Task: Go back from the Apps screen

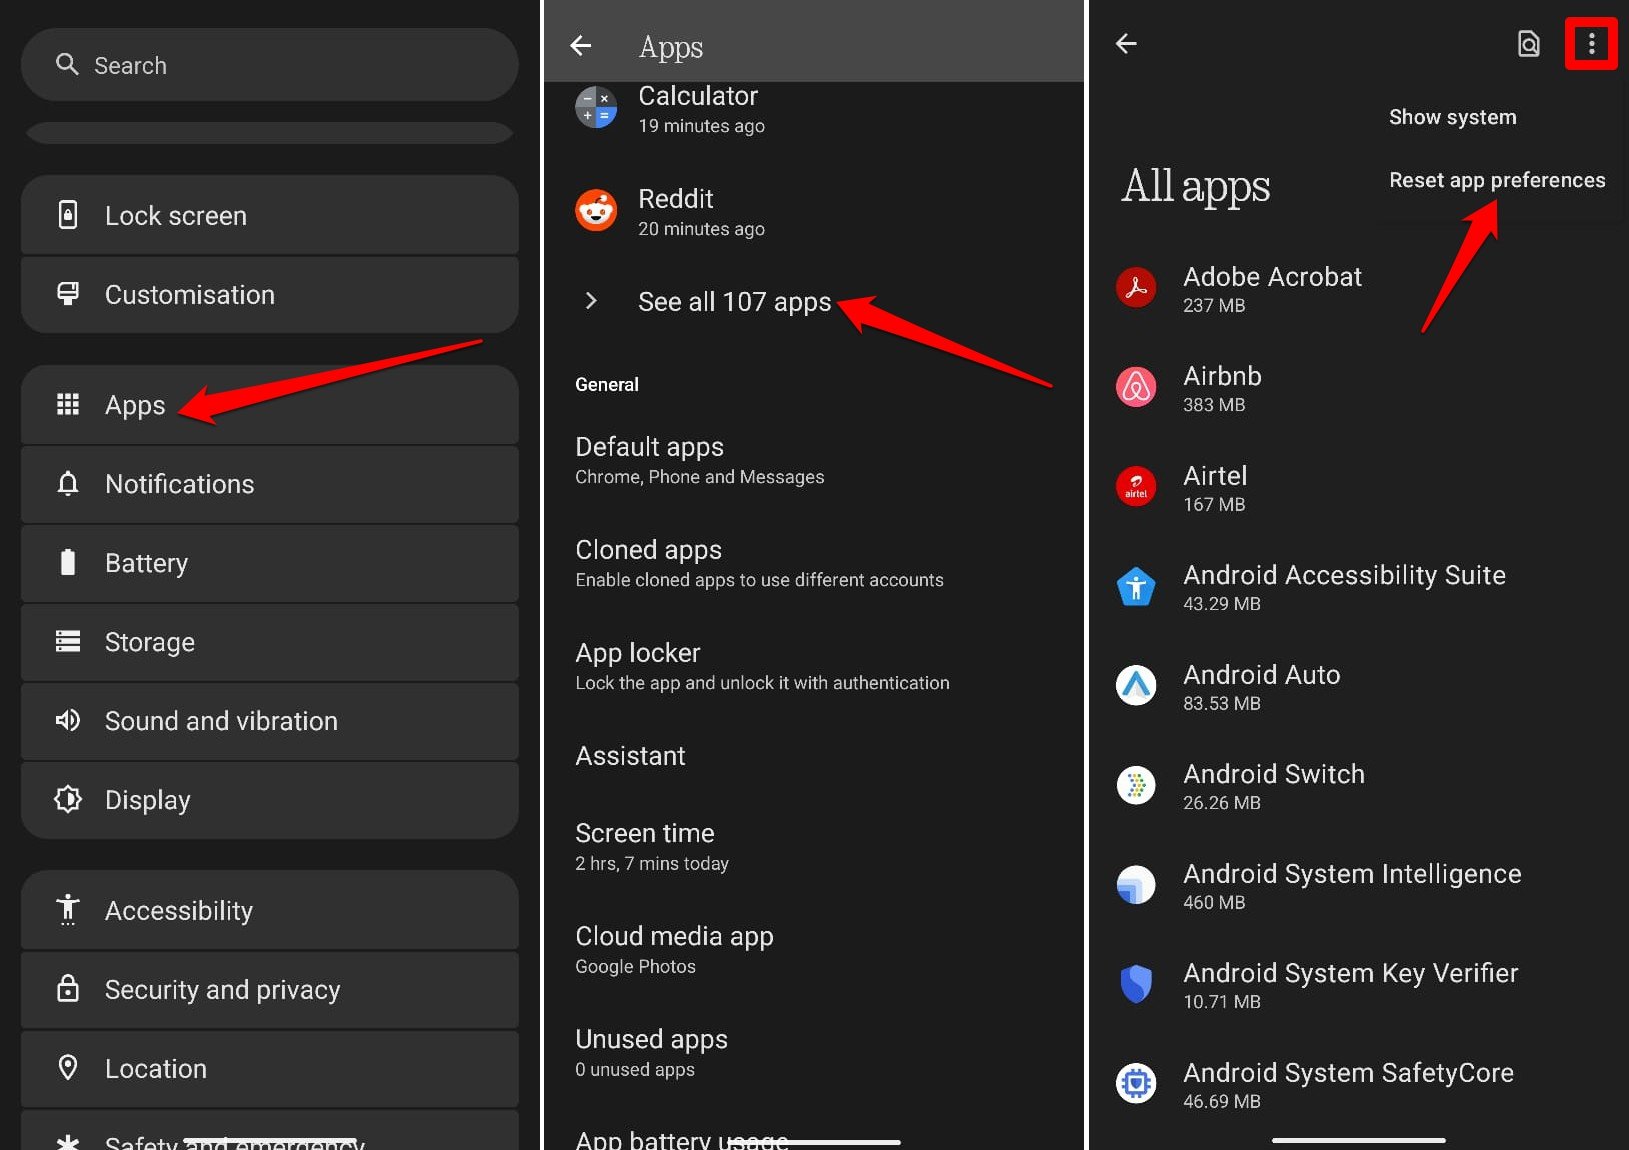Action: (581, 45)
